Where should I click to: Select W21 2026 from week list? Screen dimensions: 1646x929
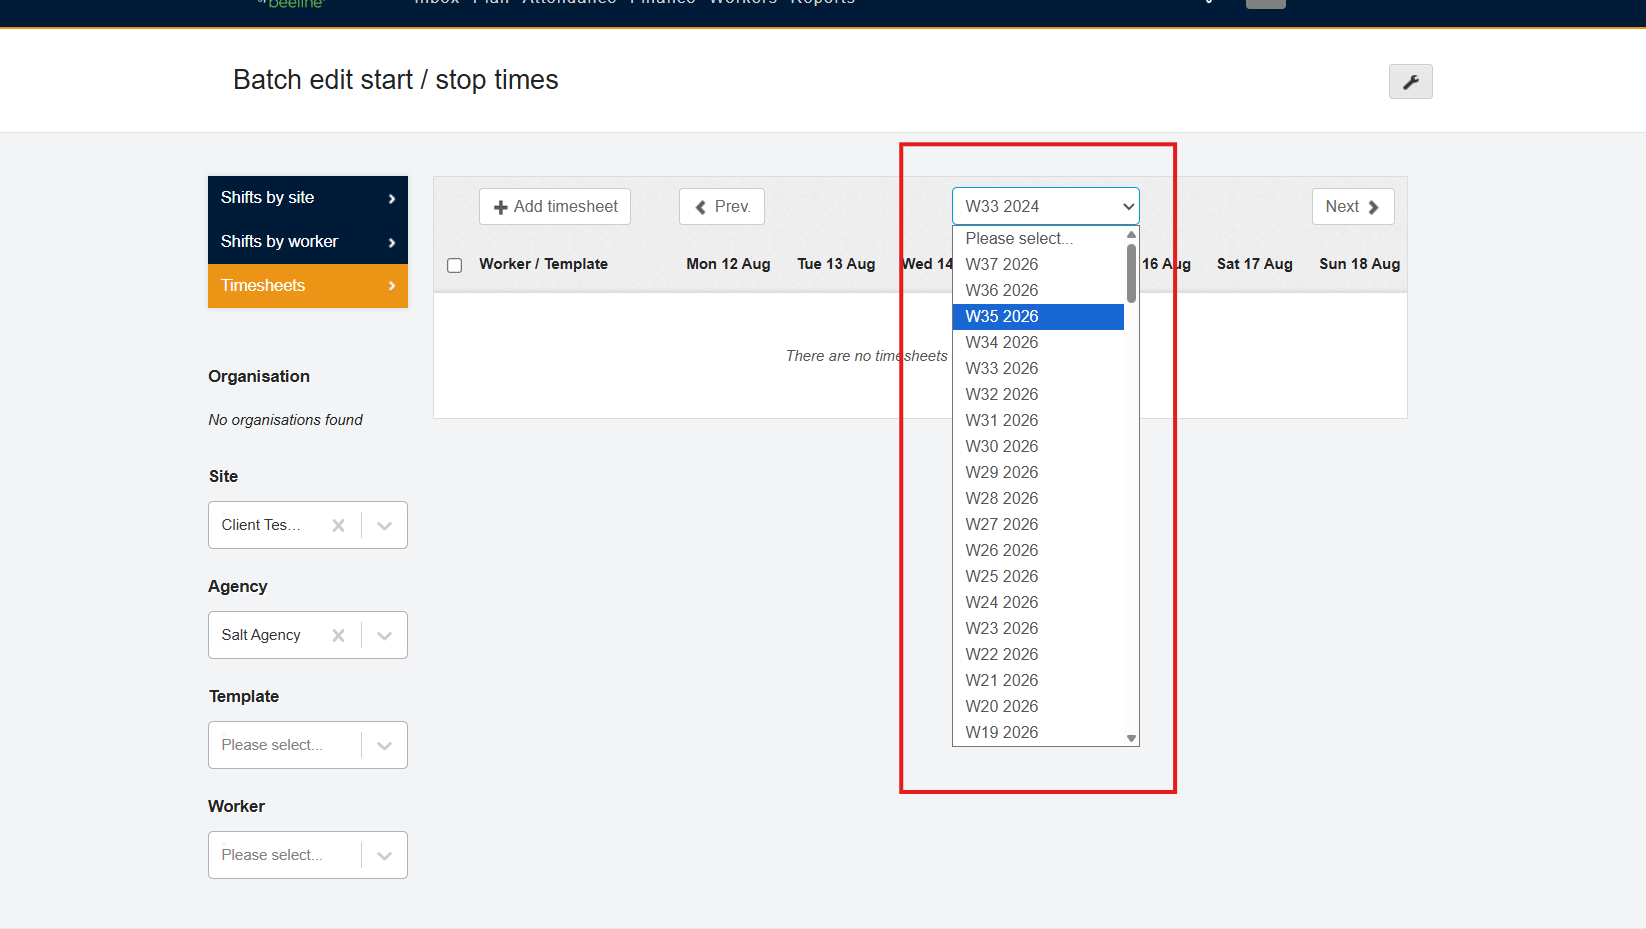1038,680
